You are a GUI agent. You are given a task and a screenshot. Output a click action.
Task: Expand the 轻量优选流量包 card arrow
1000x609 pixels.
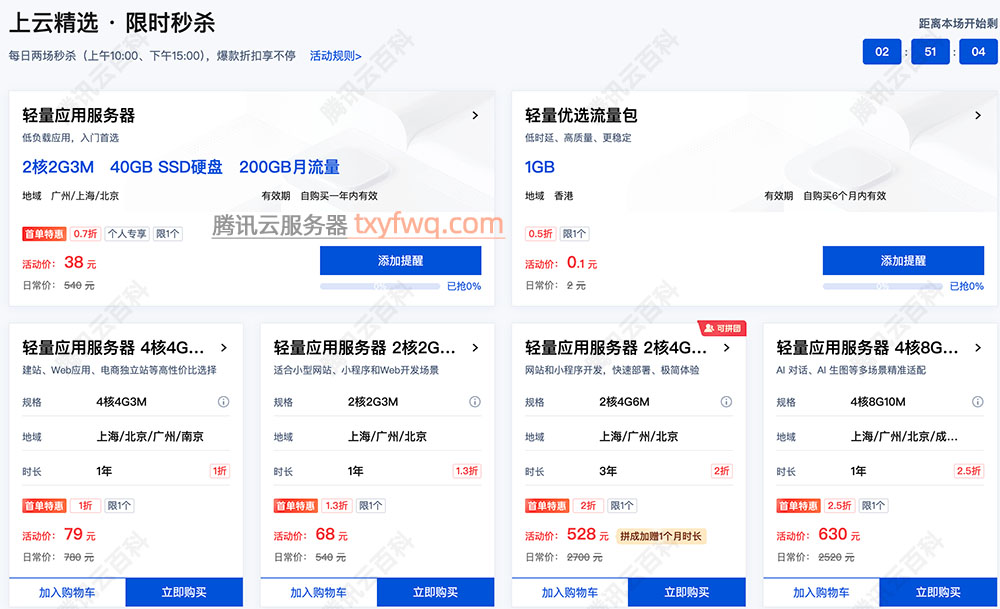[978, 115]
